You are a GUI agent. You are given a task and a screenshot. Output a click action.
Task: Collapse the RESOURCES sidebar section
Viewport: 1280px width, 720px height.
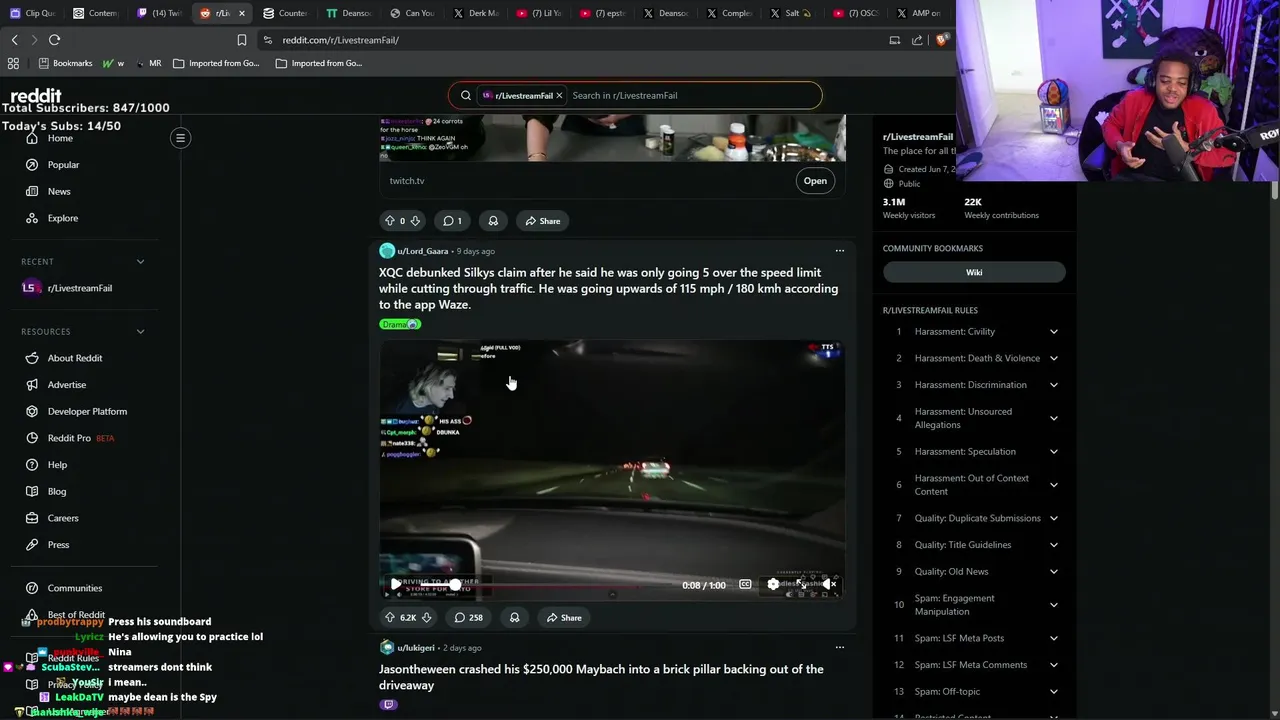click(140, 331)
